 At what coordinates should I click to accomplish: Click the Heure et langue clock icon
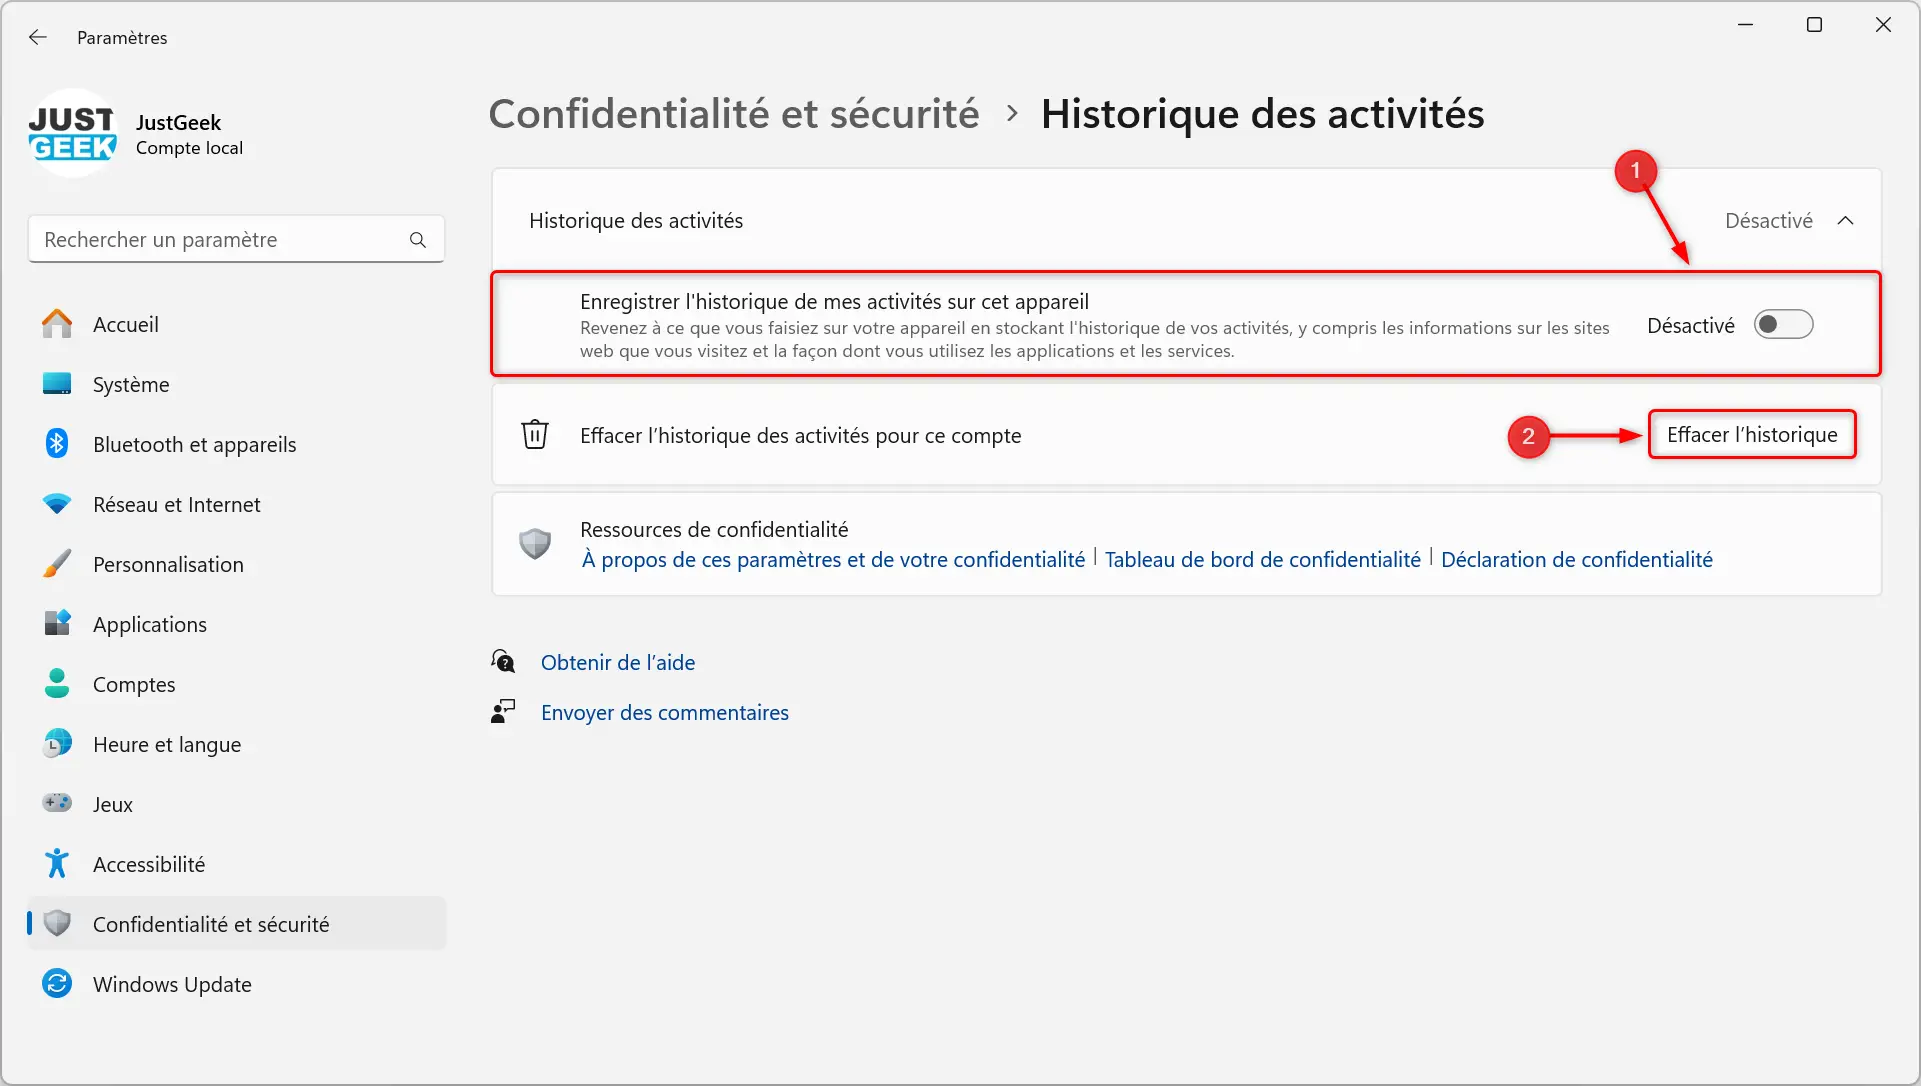pyautogui.click(x=57, y=744)
